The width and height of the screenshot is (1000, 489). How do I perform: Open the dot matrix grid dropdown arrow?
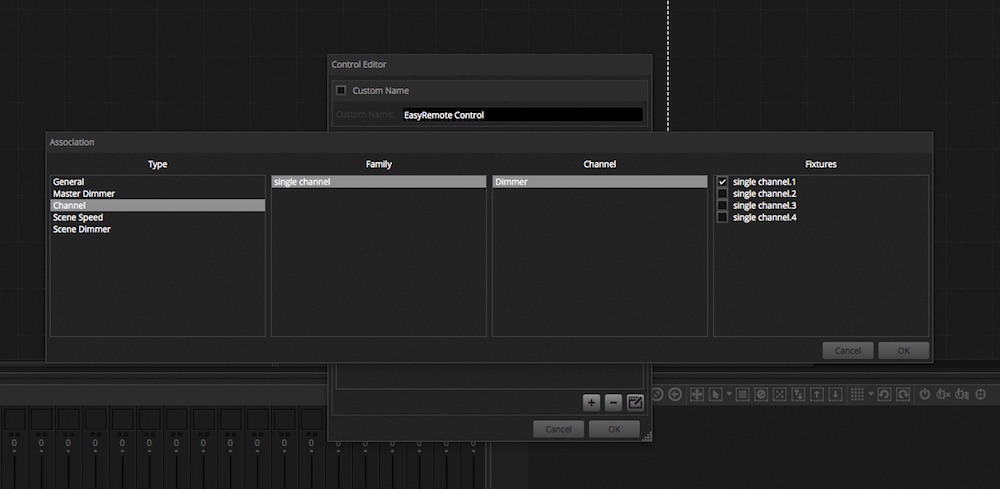tap(871, 393)
